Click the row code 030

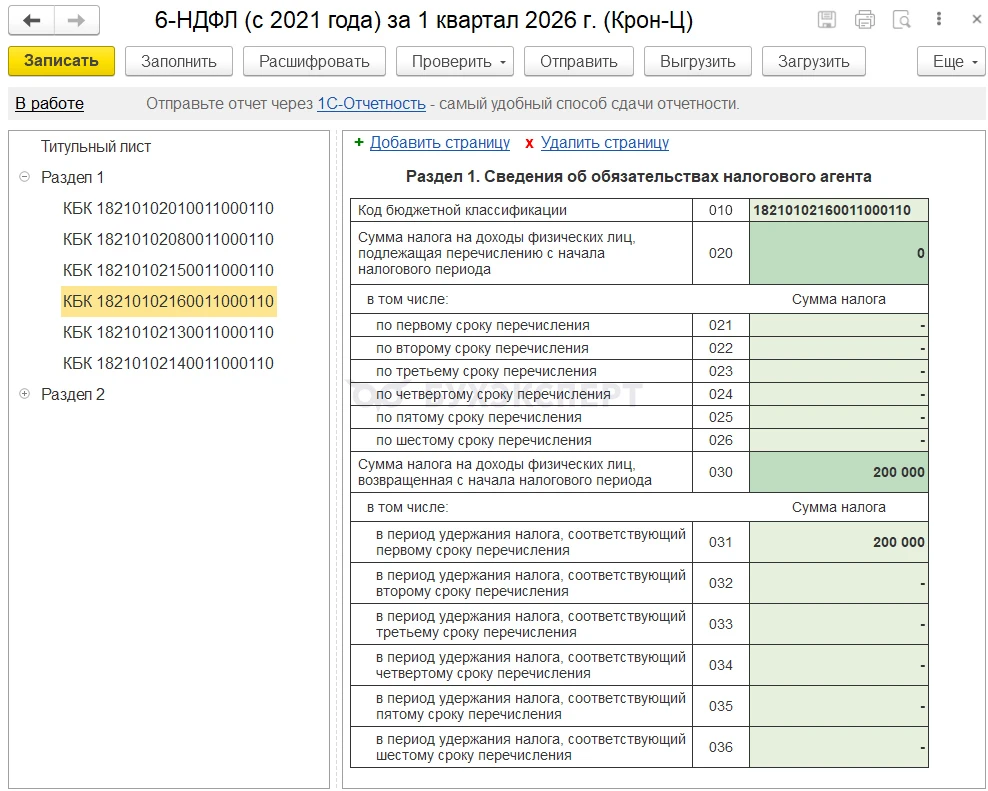tap(720, 472)
